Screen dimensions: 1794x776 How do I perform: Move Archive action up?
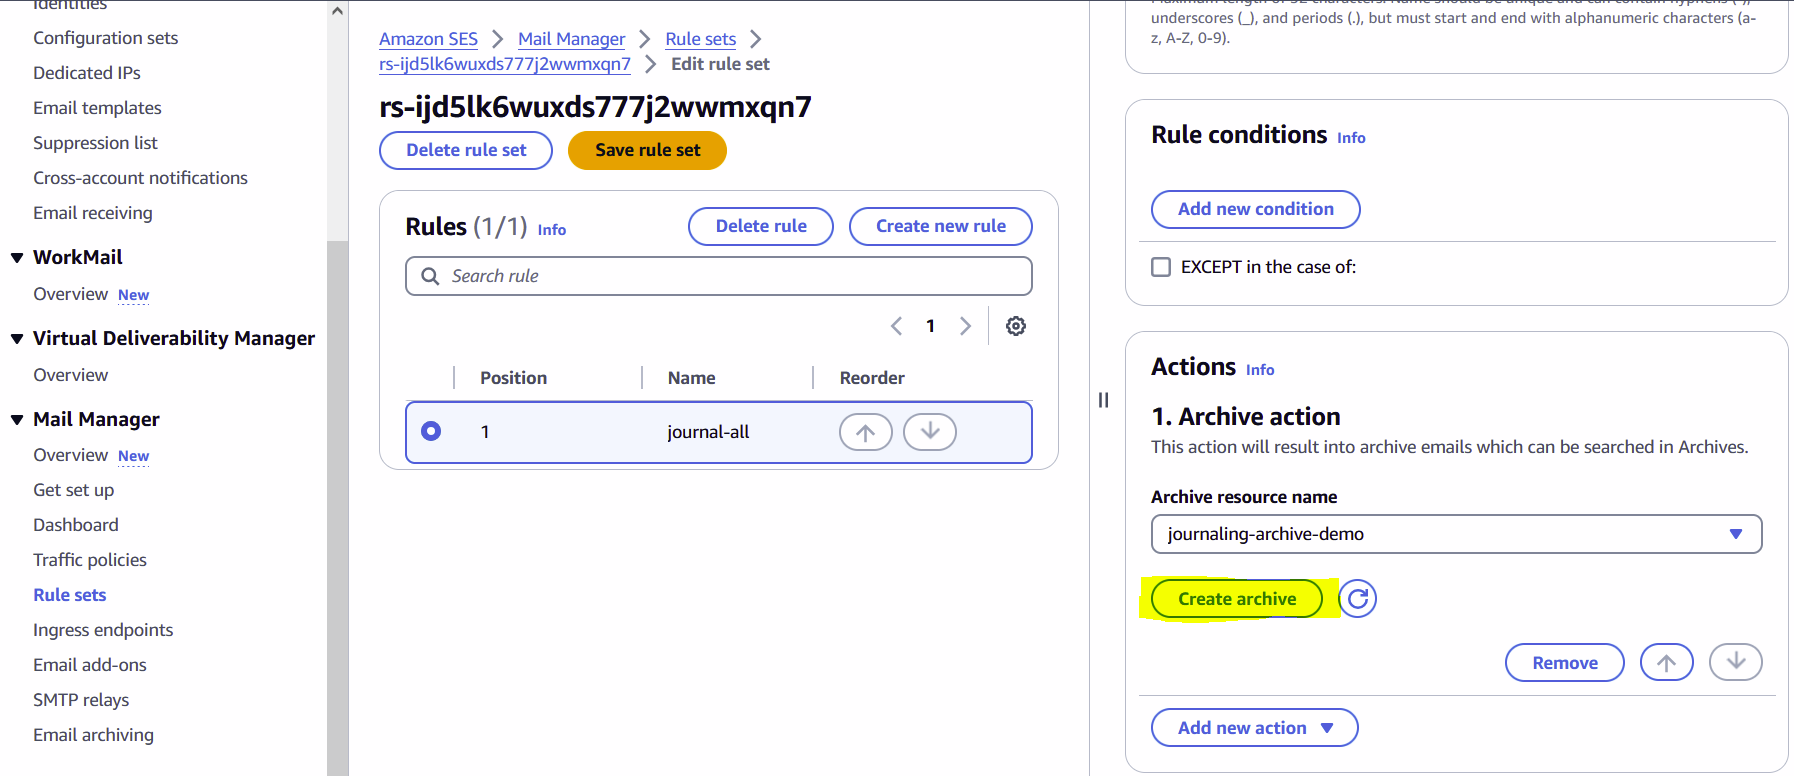click(x=1667, y=662)
